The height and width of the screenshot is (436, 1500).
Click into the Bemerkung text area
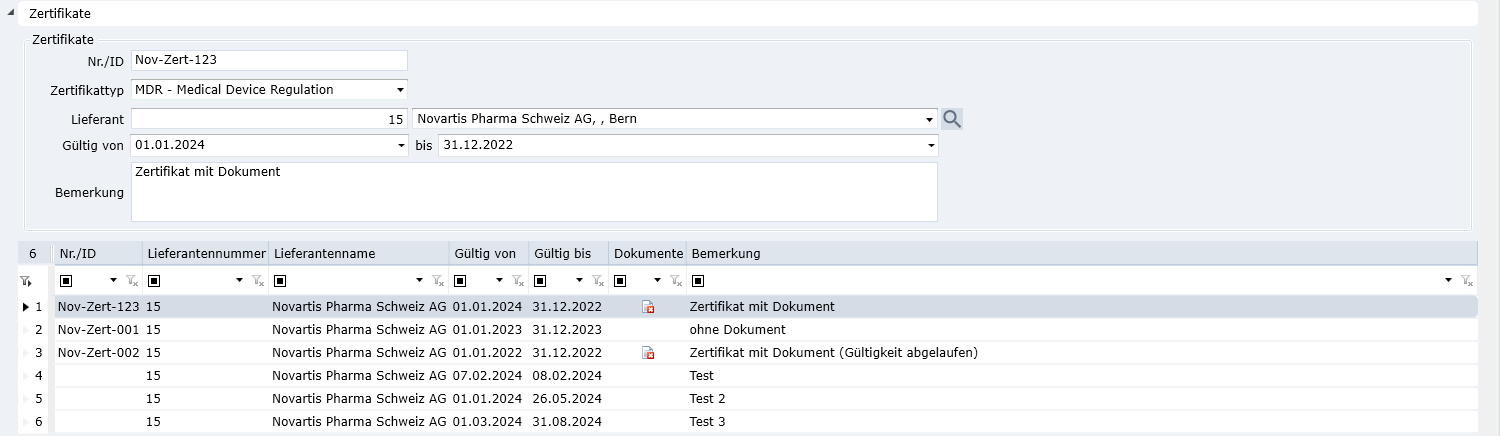tap(534, 192)
